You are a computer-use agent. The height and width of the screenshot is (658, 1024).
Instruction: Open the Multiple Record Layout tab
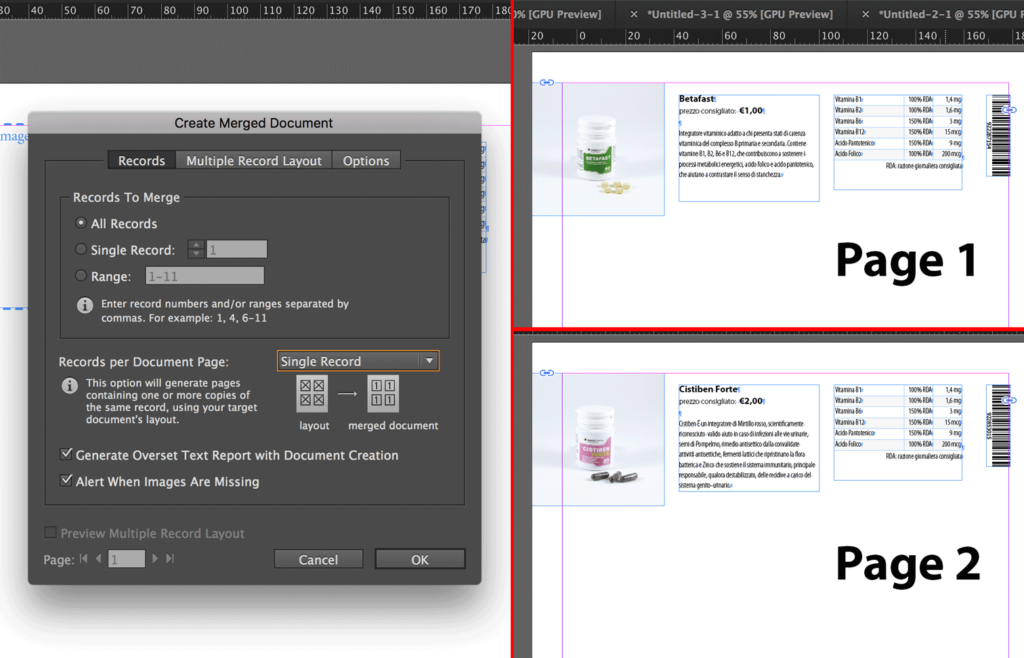(x=253, y=161)
